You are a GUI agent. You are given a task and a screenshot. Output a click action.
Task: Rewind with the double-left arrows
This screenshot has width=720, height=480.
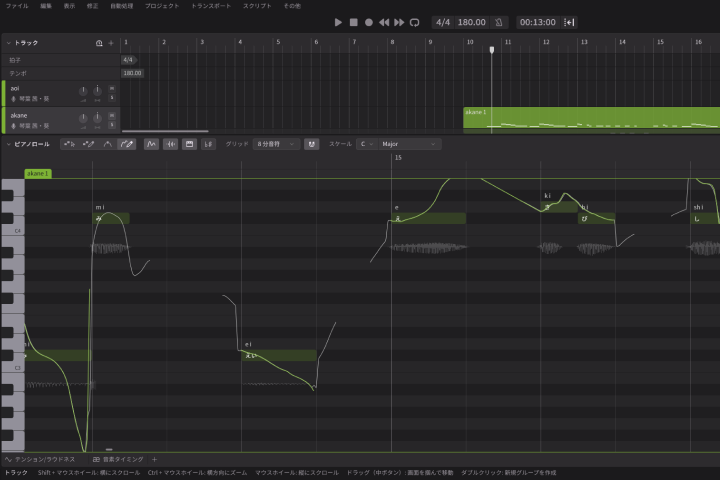(384, 22)
